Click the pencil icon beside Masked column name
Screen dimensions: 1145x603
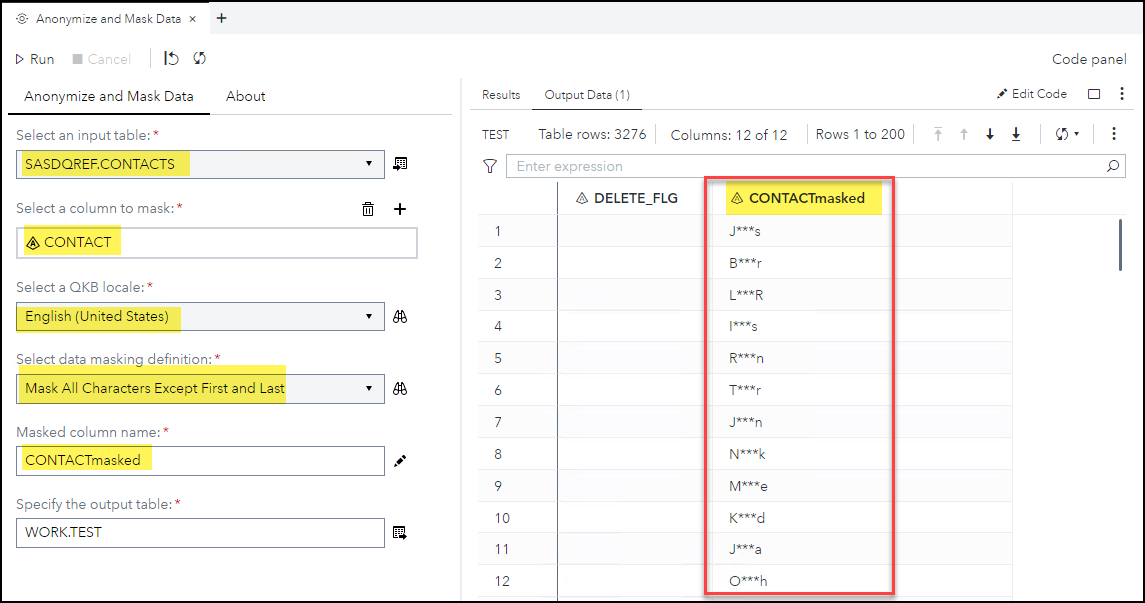click(401, 460)
